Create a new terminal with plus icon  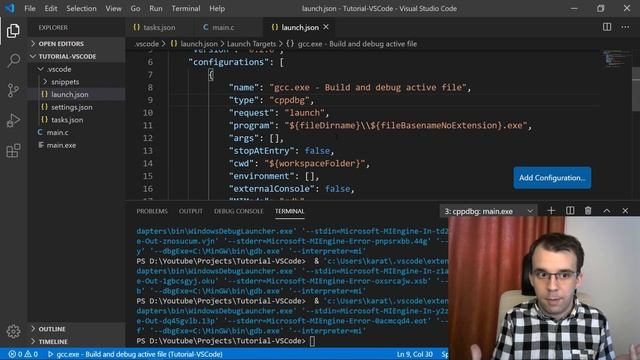551,211
